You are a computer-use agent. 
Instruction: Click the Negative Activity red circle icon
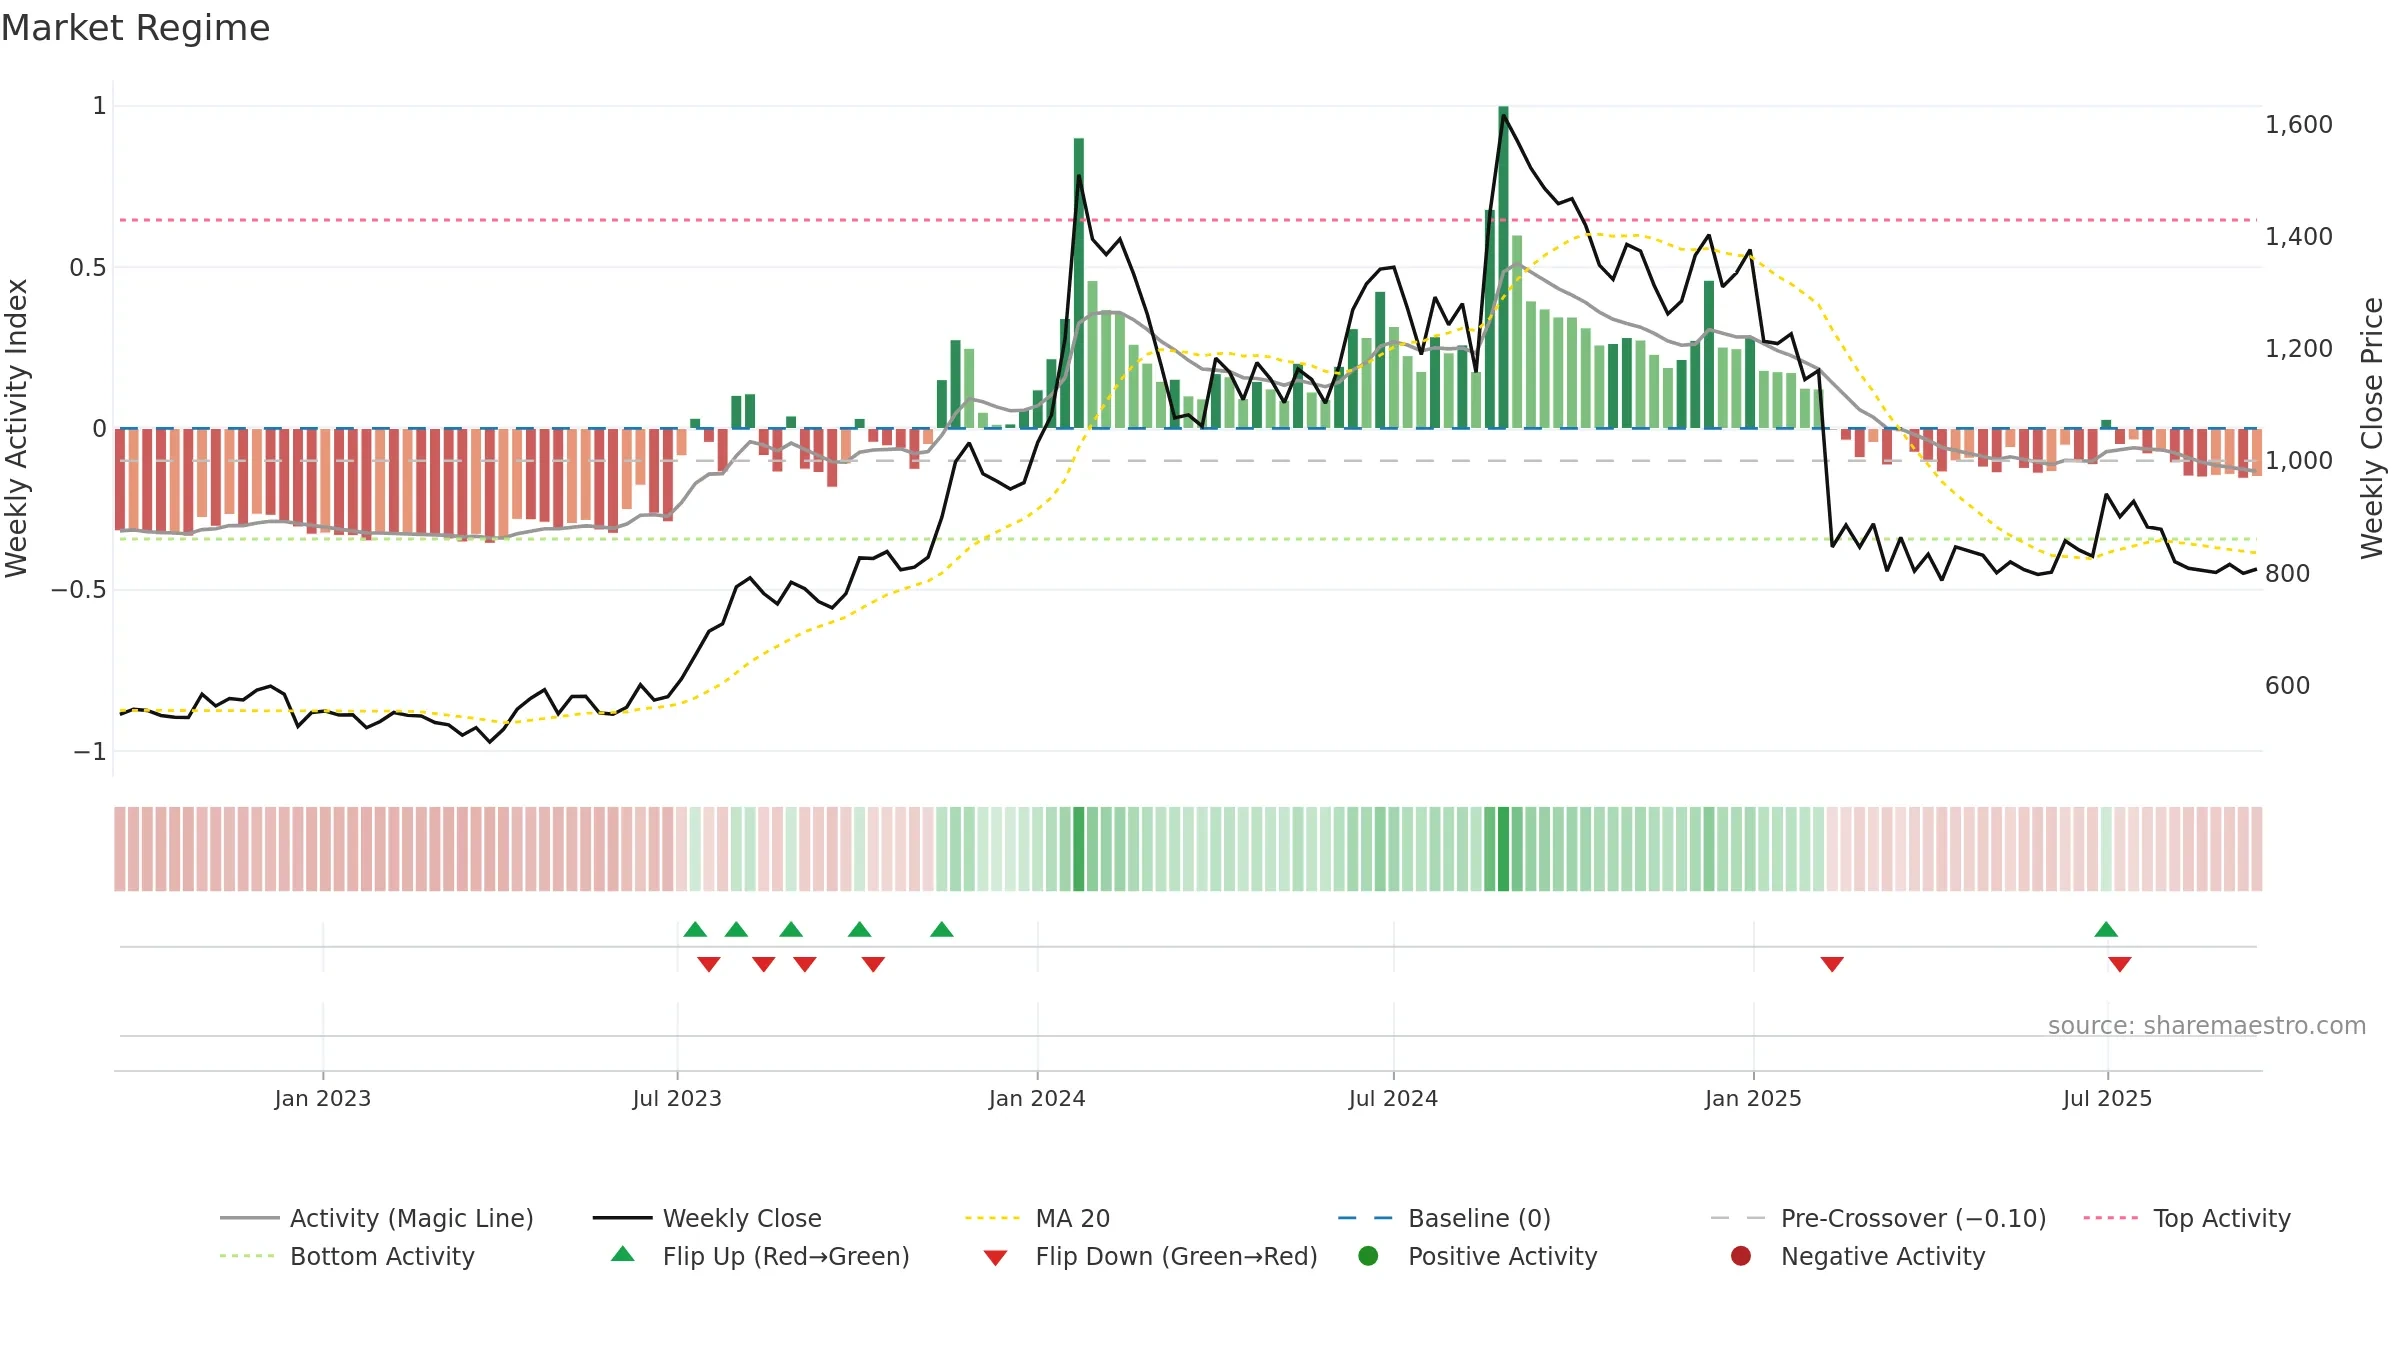[x=1741, y=1255]
